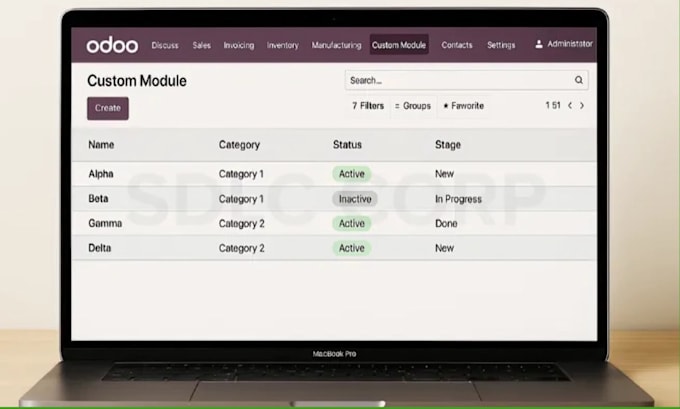Expand the Groups dropdown
The image size is (680, 409).
click(412, 106)
